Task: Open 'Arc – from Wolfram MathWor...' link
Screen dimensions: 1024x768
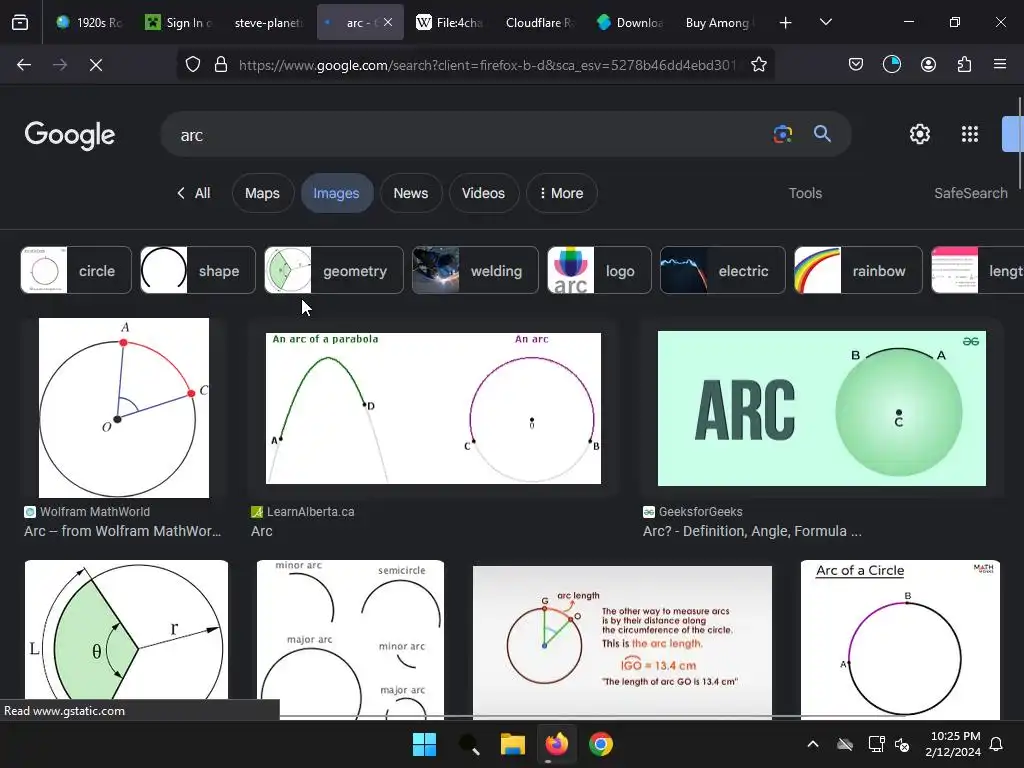Action: coord(123,531)
